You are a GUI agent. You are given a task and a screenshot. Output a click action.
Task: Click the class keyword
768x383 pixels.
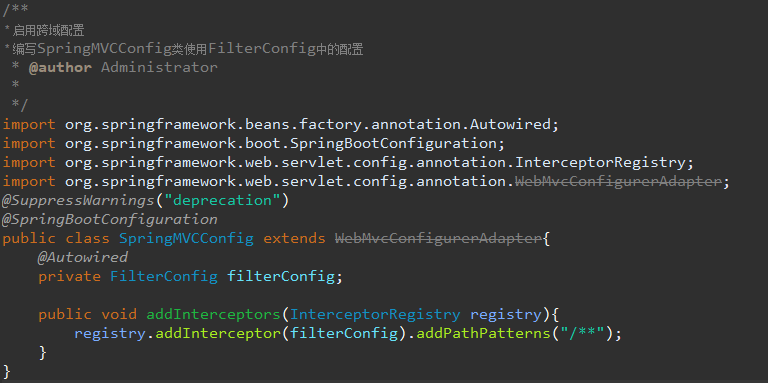87,239
